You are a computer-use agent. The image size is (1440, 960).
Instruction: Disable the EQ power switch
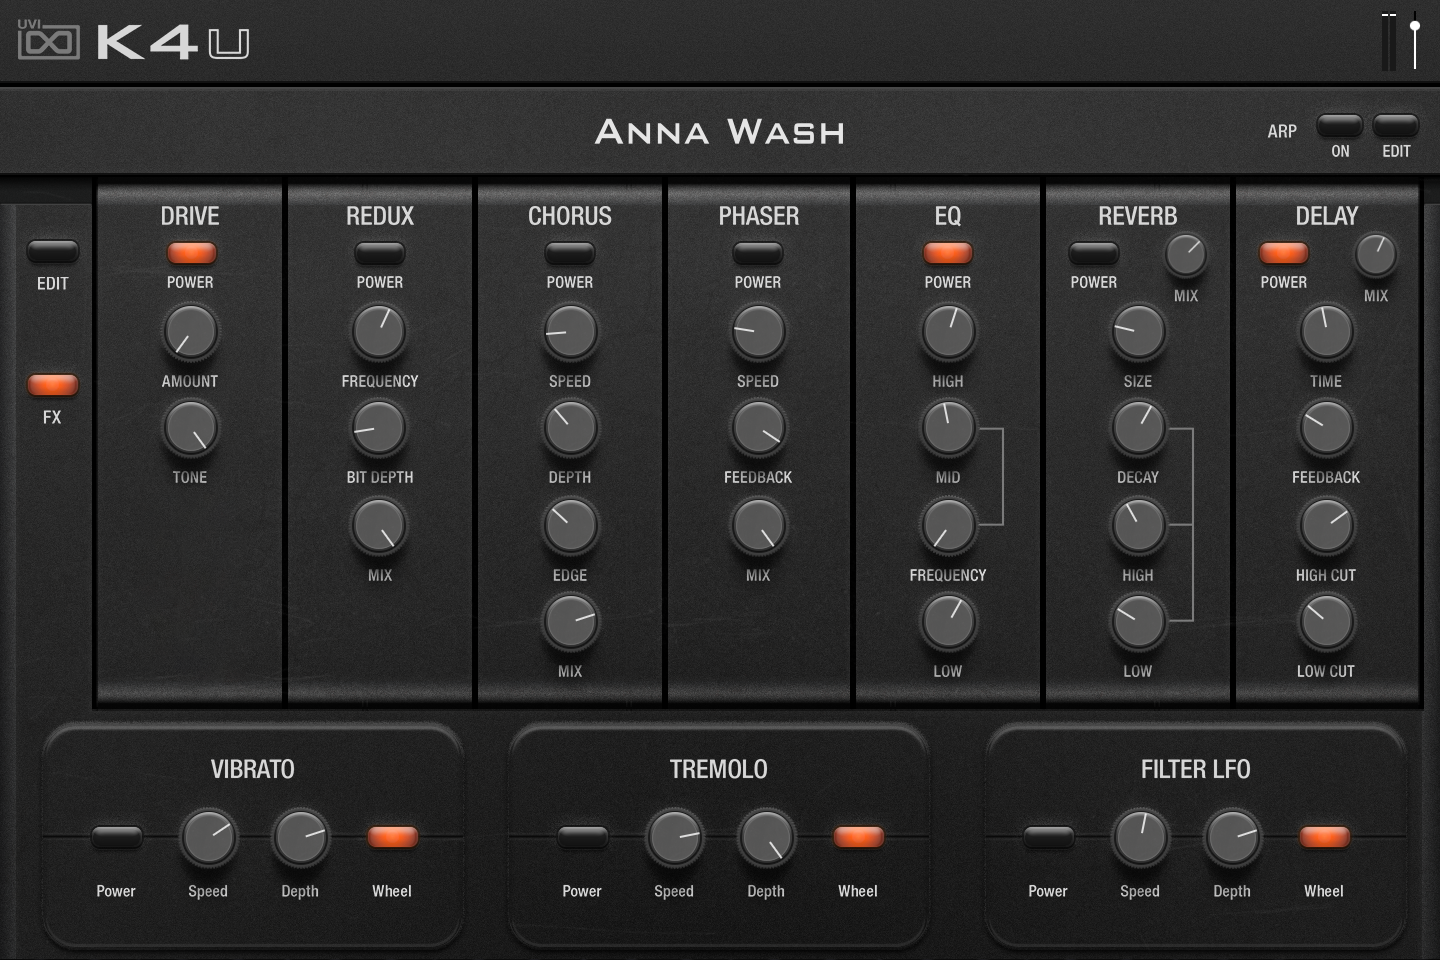click(948, 253)
